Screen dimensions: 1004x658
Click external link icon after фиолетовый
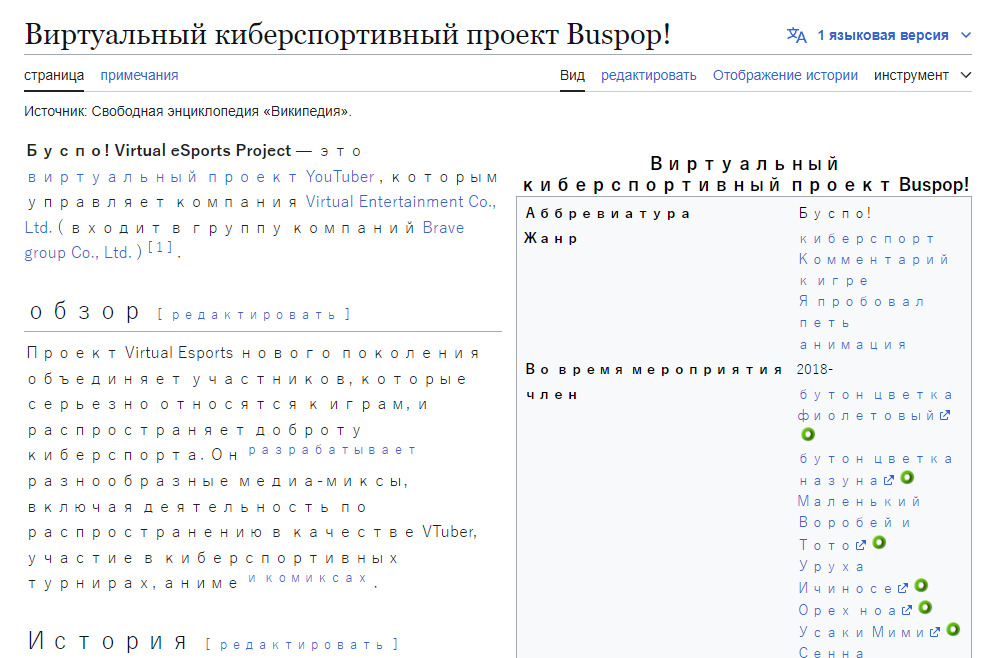pos(945,416)
